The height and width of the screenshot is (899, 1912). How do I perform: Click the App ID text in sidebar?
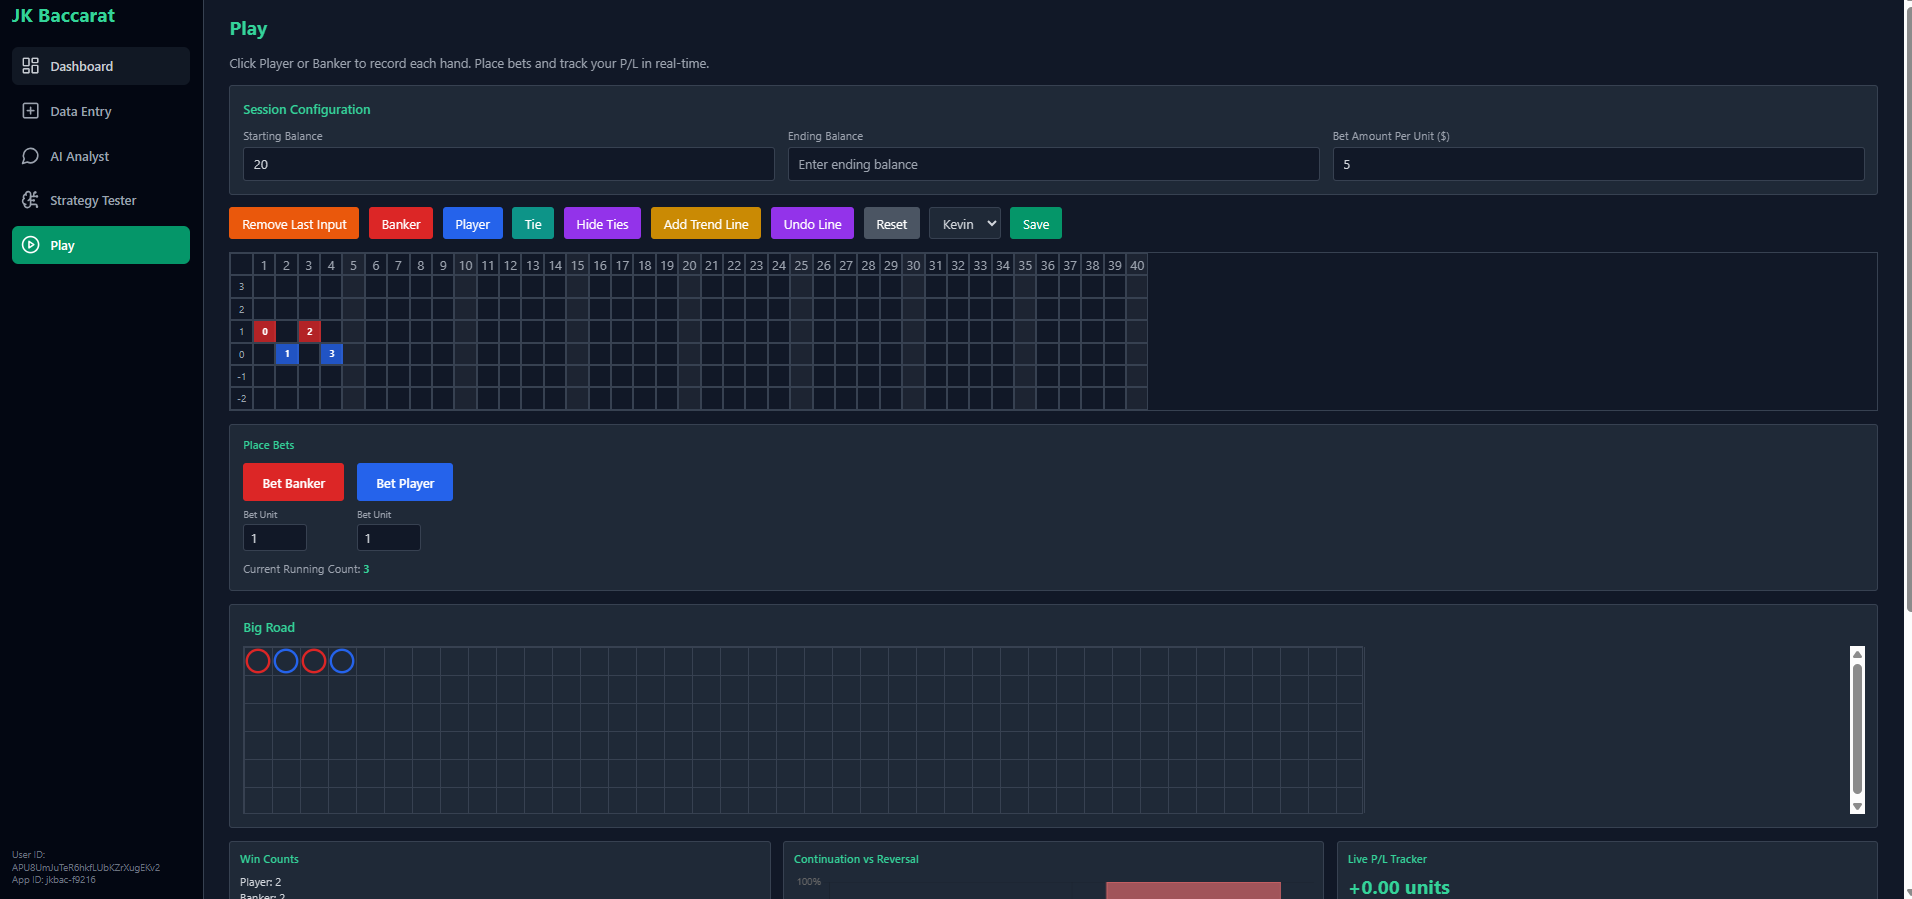(x=54, y=880)
